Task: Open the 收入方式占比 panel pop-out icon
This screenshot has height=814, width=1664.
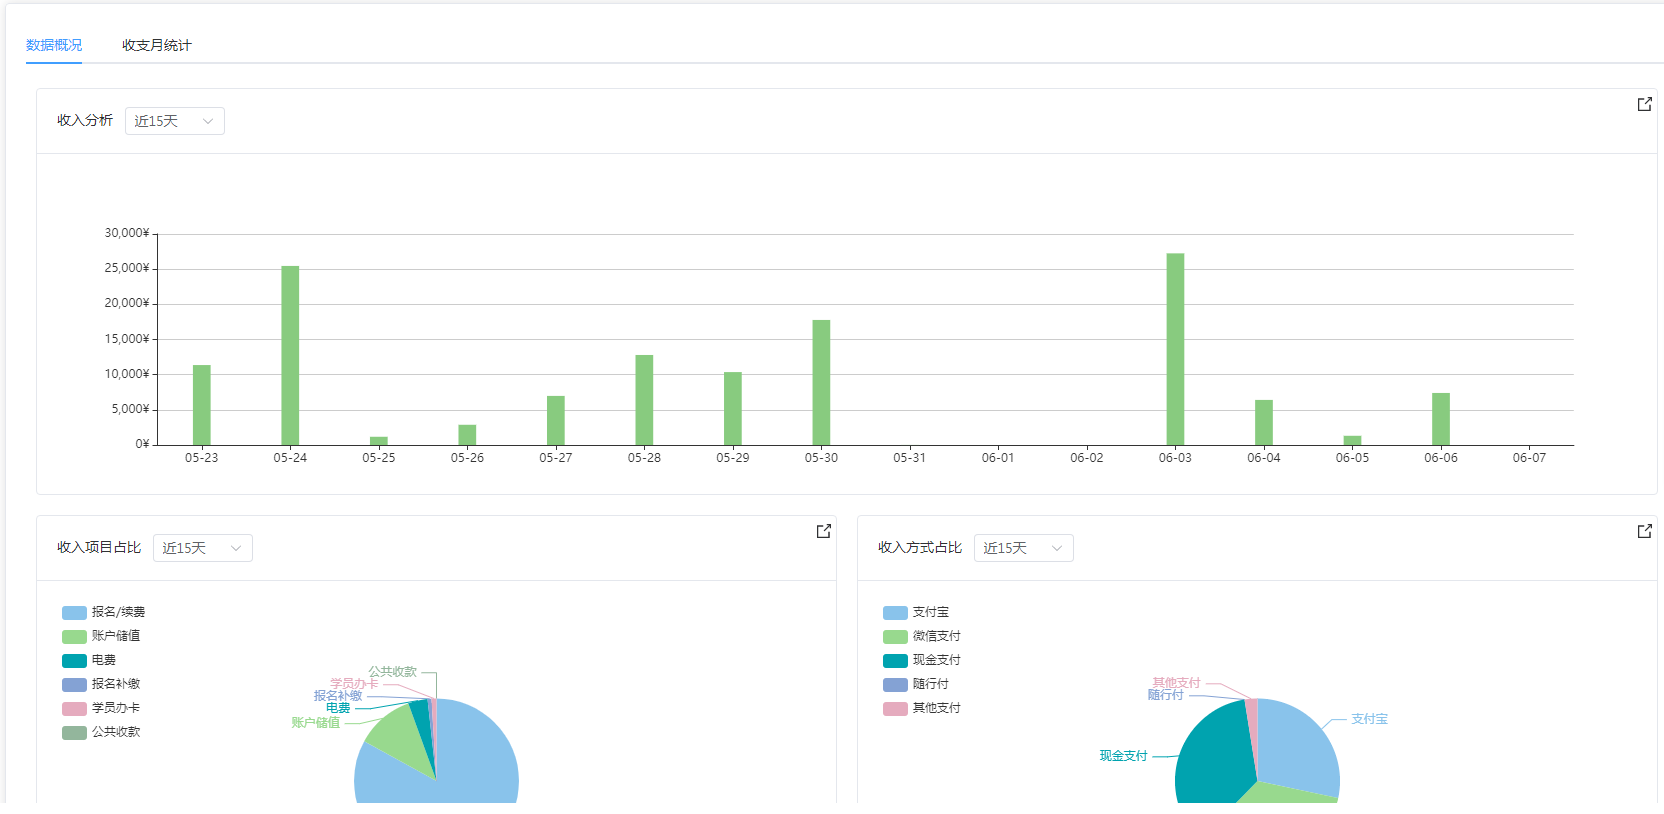Action: 1644,531
